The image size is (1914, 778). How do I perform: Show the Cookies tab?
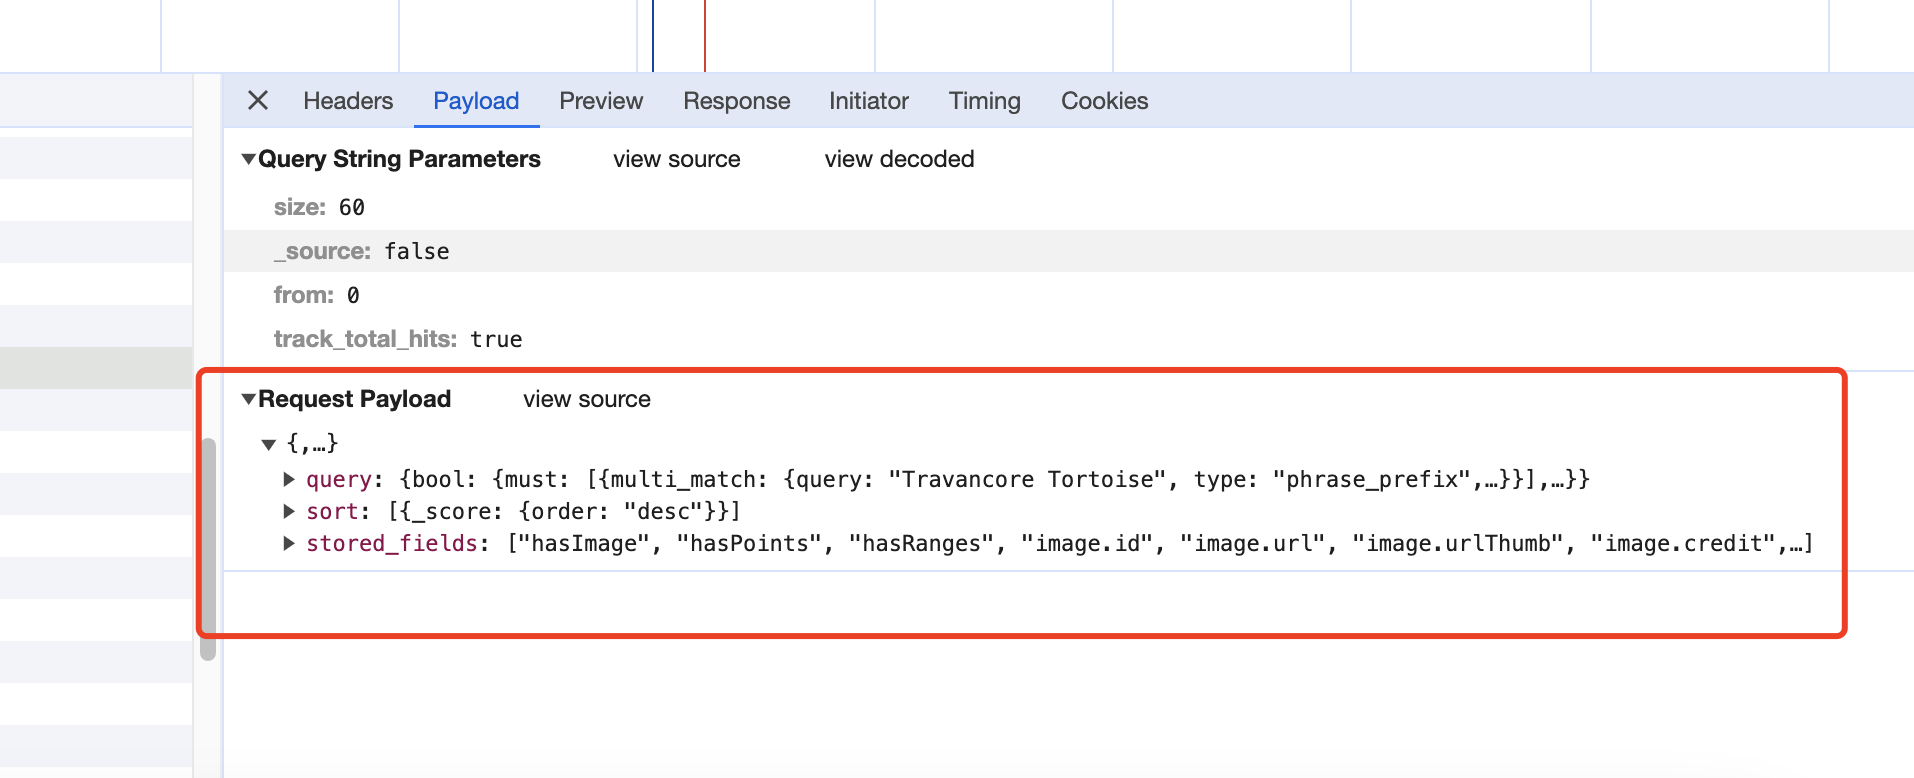pos(1104,101)
